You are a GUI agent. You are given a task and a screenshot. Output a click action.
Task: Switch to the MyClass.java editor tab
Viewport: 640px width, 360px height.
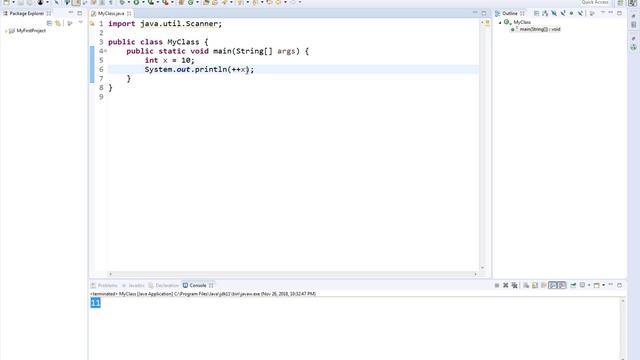pos(111,13)
